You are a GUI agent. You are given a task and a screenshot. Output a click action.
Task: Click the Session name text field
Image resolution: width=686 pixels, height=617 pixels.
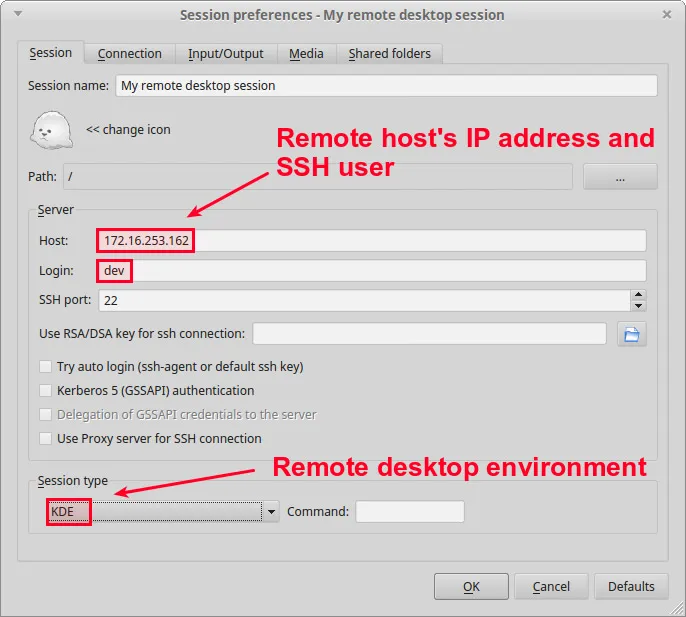(x=386, y=86)
